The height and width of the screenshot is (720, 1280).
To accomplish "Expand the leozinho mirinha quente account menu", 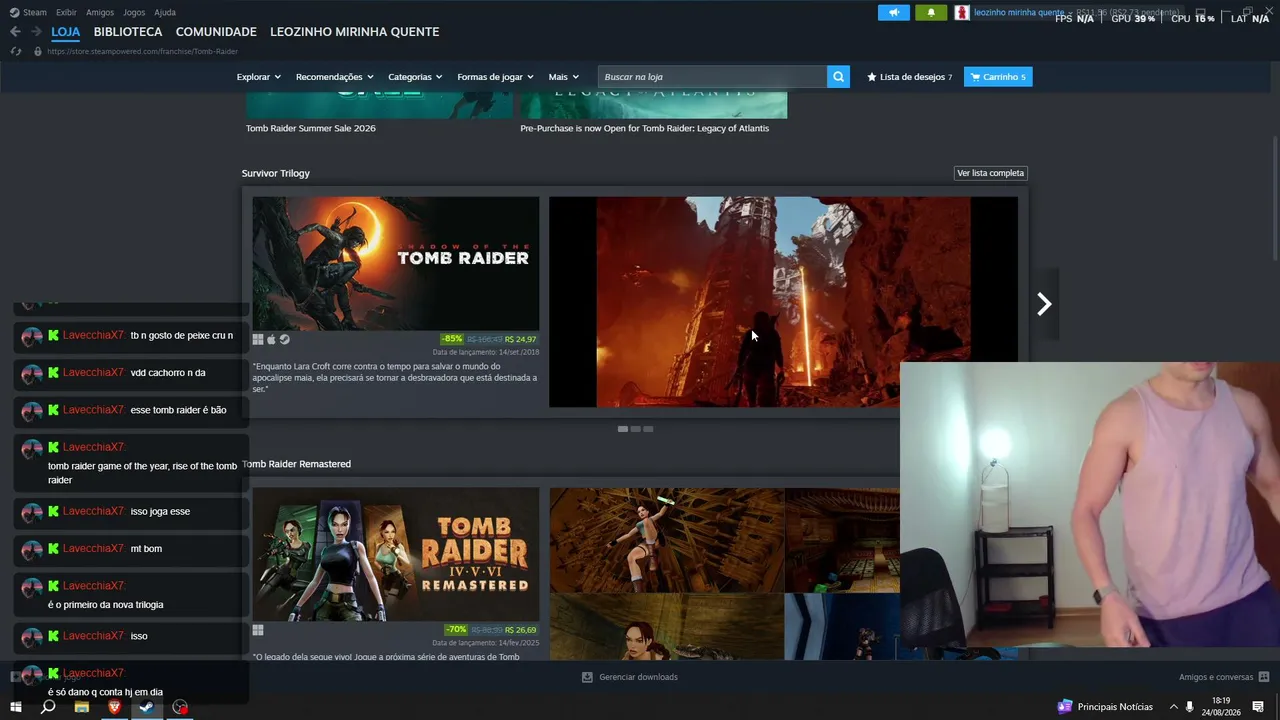I will click(1024, 13).
